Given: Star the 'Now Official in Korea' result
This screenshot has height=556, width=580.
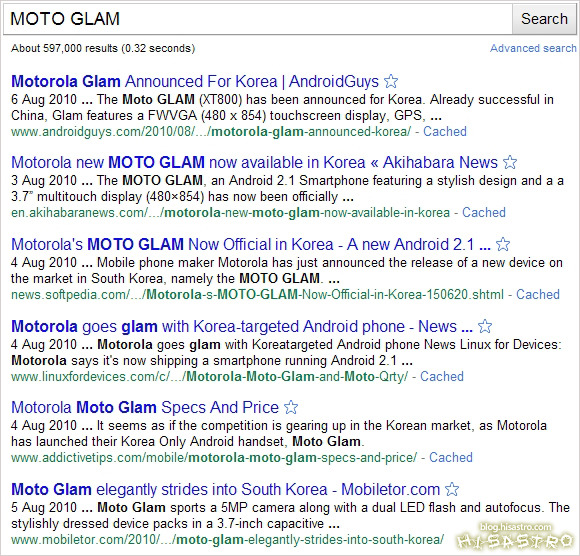Looking at the screenshot, I should coord(503,244).
